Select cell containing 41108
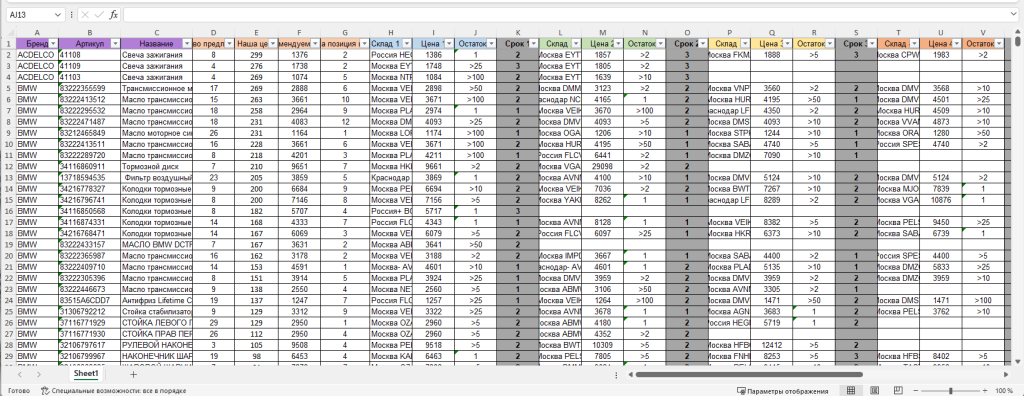Screen dimensions: 1024x396 point(89,55)
